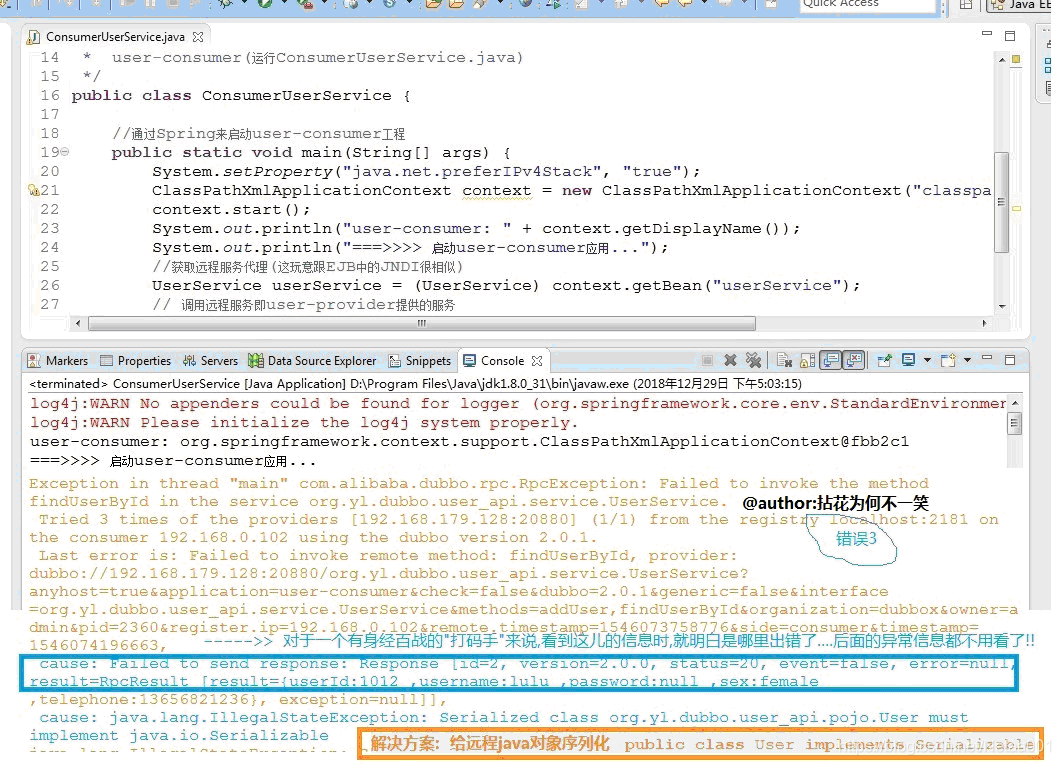This screenshot has height=765, width=1061.
Task: Click the lower yellow overview ruler annotation
Action: click(x=1016, y=208)
